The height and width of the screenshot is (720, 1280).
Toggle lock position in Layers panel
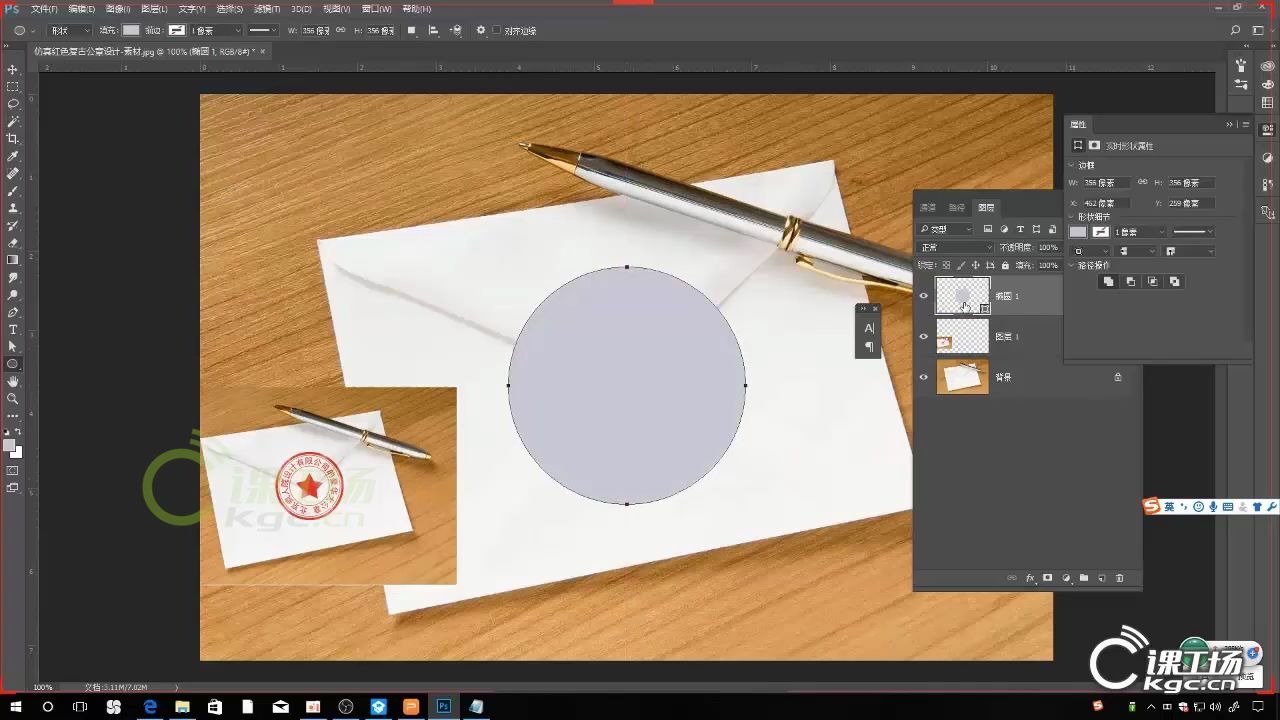[x=976, y=265]
